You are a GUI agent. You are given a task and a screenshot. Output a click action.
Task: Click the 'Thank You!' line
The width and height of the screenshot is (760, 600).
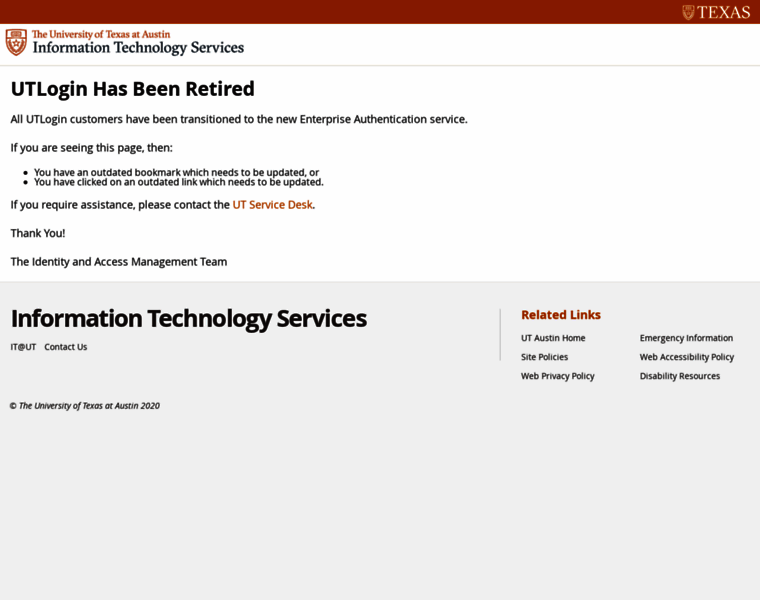pyautogui.click(x=38, y=233)
